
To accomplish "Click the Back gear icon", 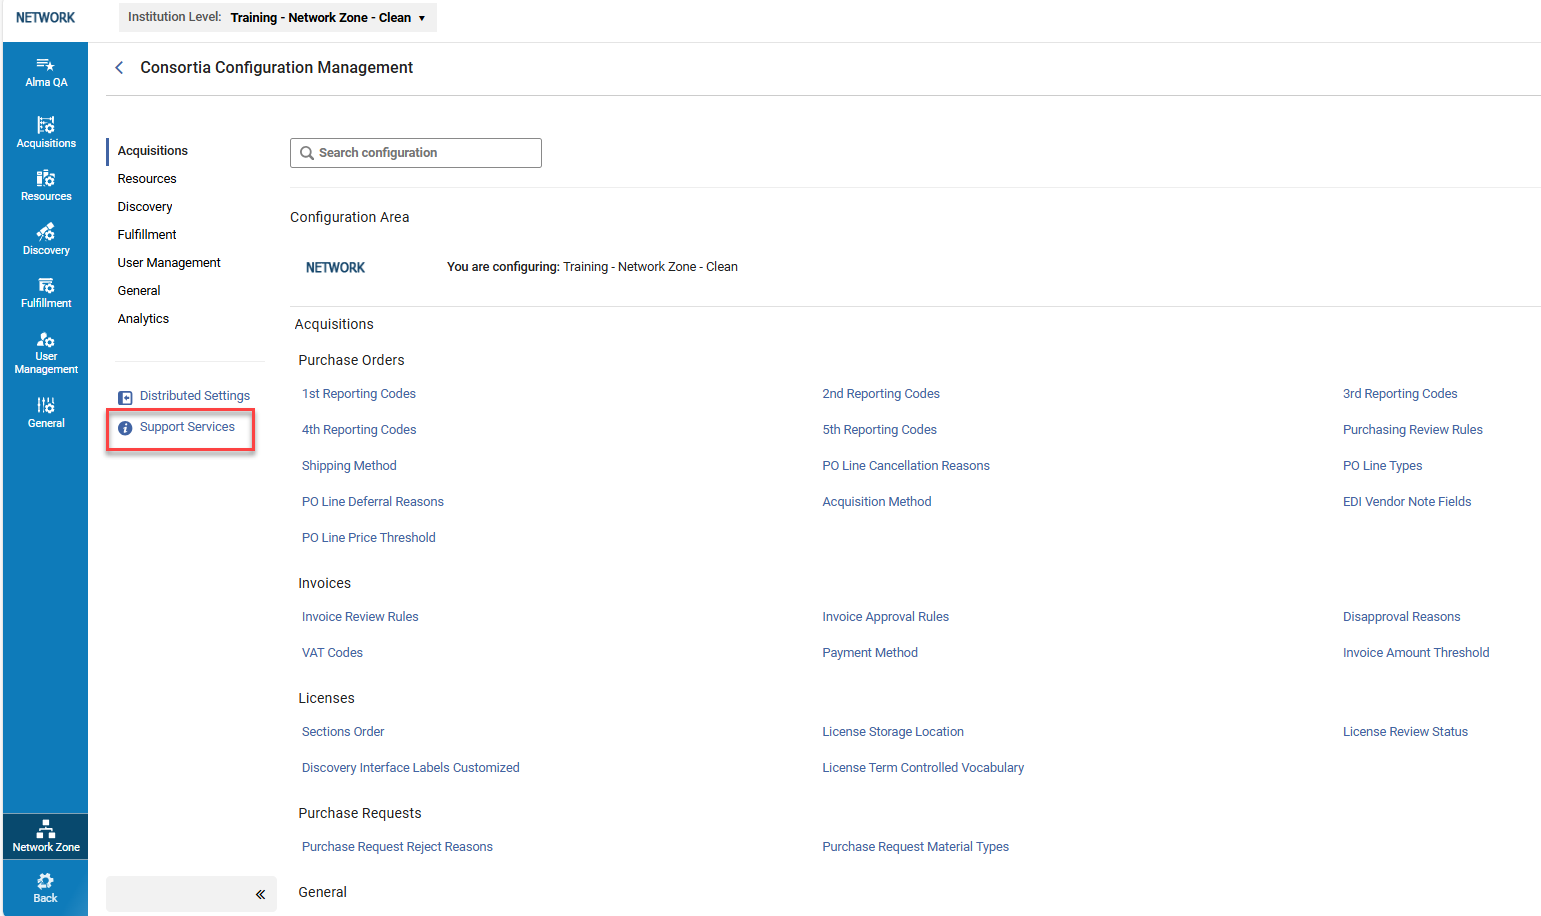I will [x=46, y=887].
